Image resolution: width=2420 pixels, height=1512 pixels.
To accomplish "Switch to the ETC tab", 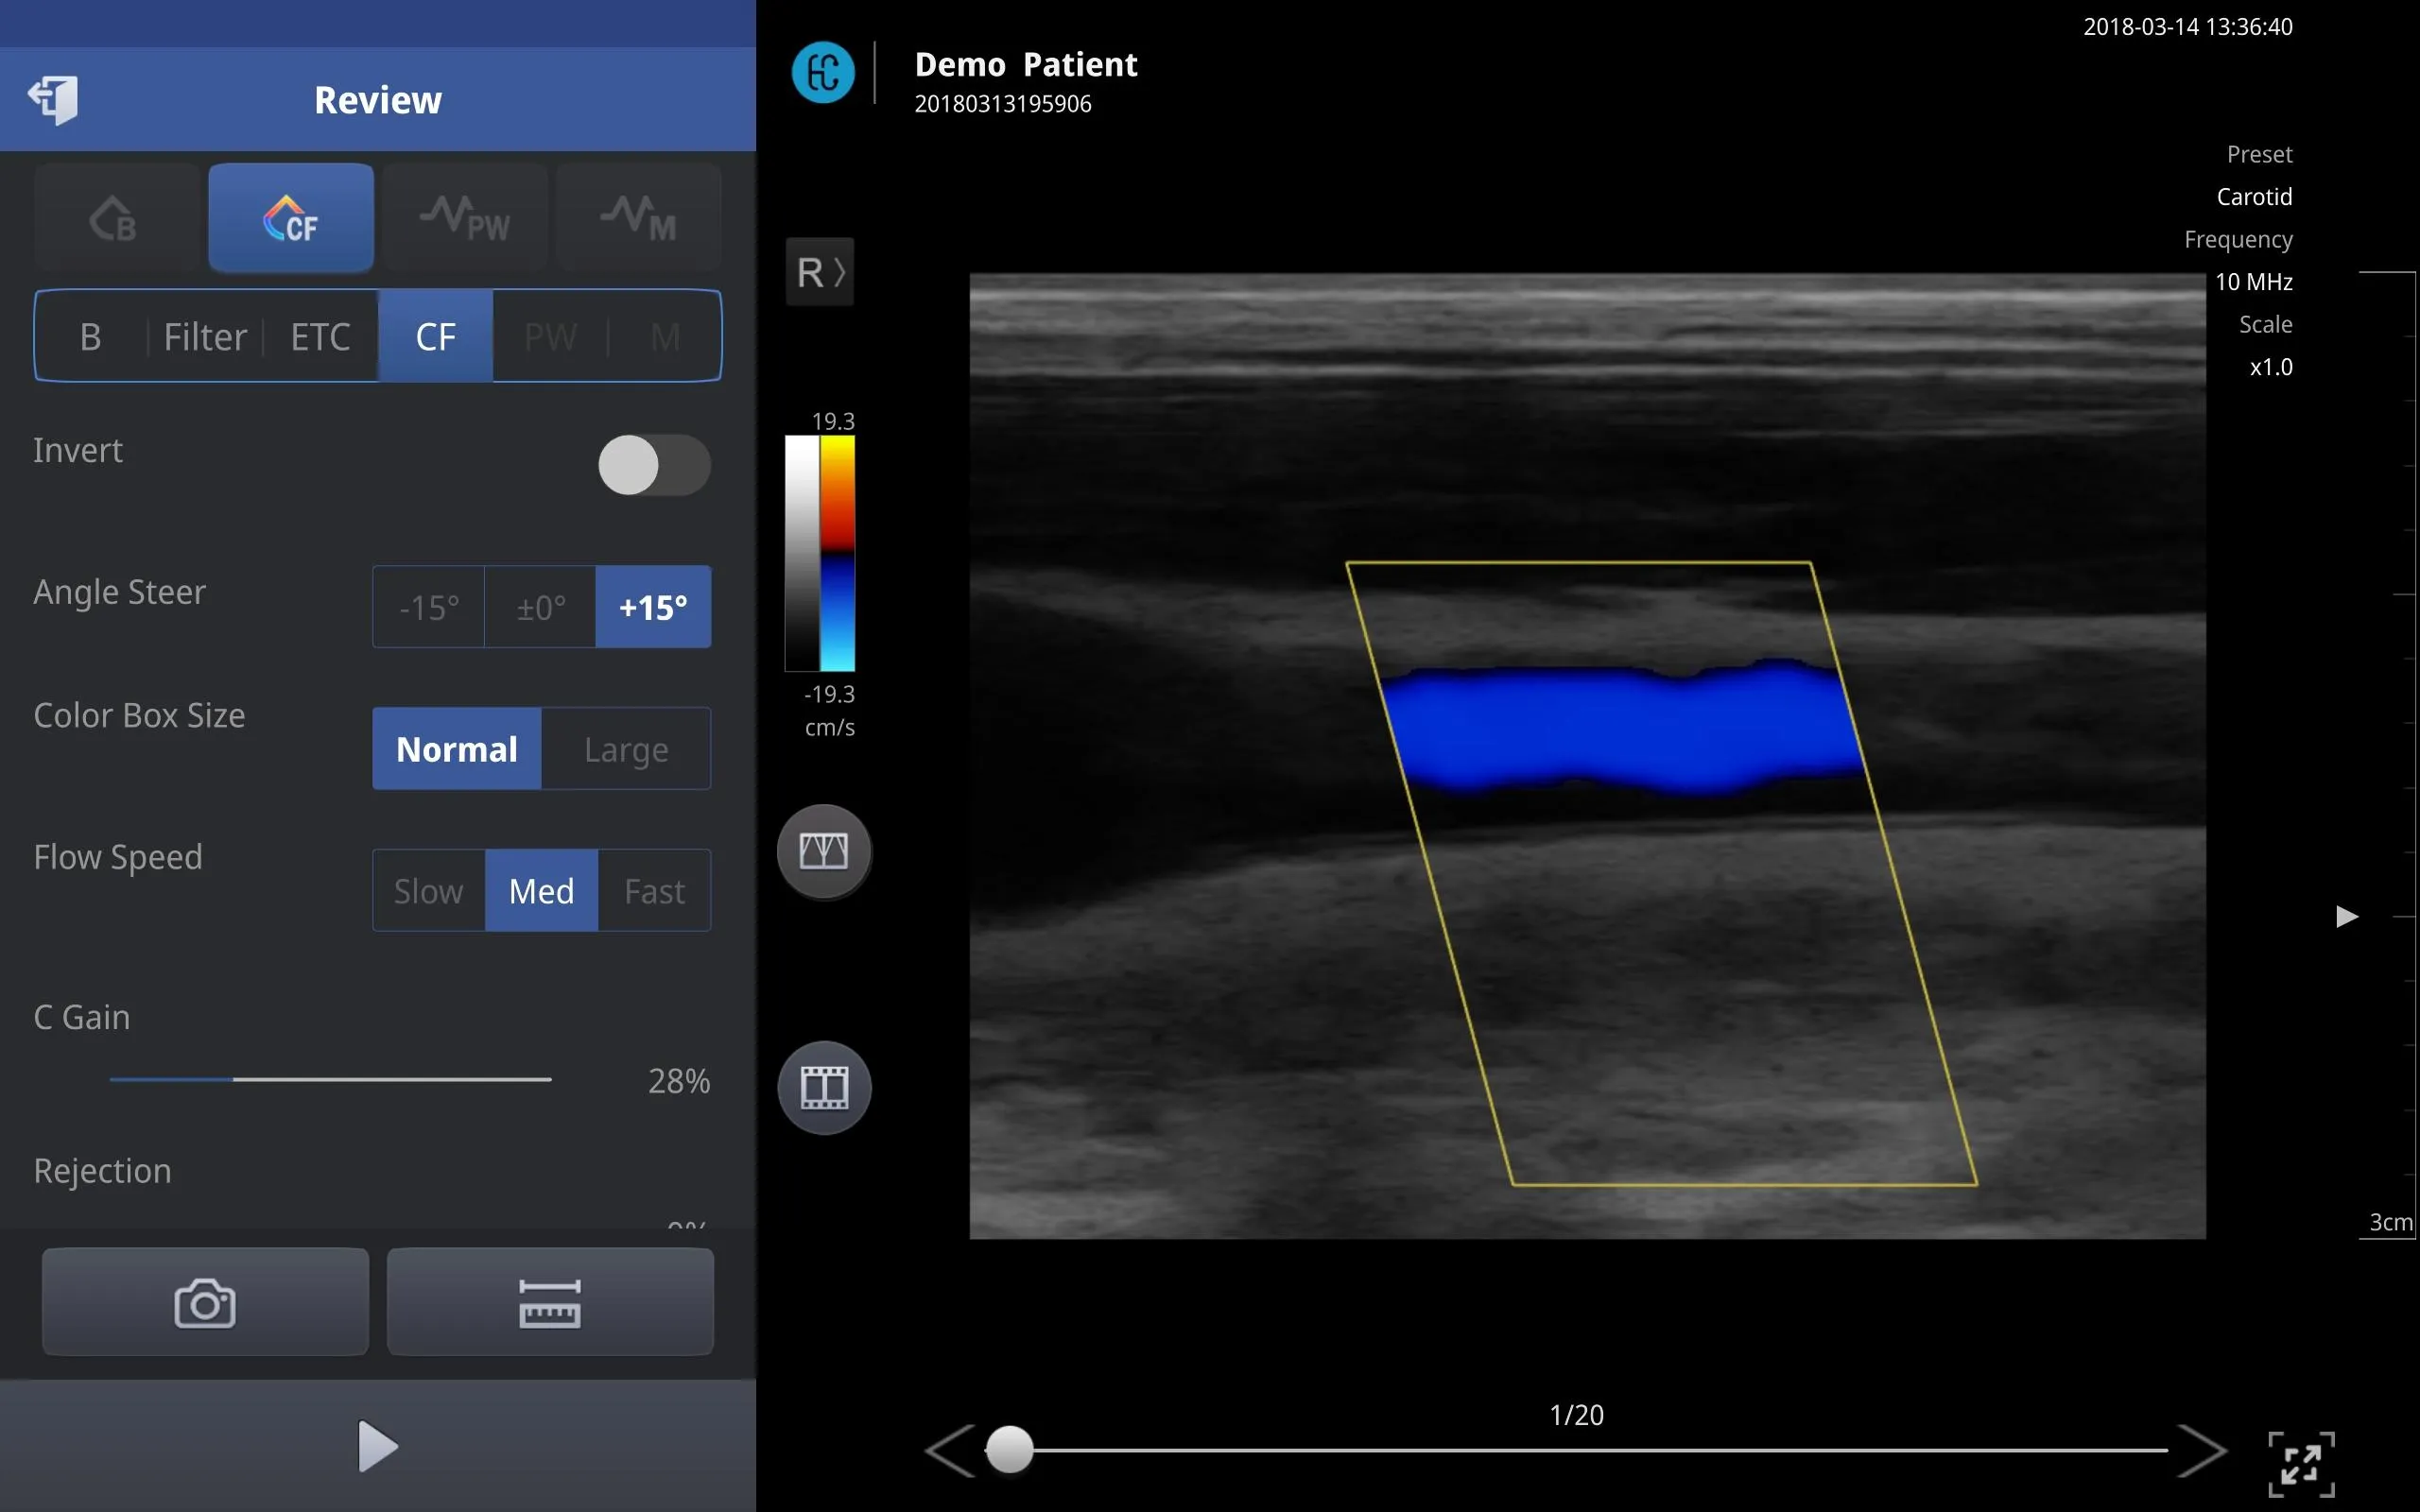I will pyautogui.click(x=320, y=336).
